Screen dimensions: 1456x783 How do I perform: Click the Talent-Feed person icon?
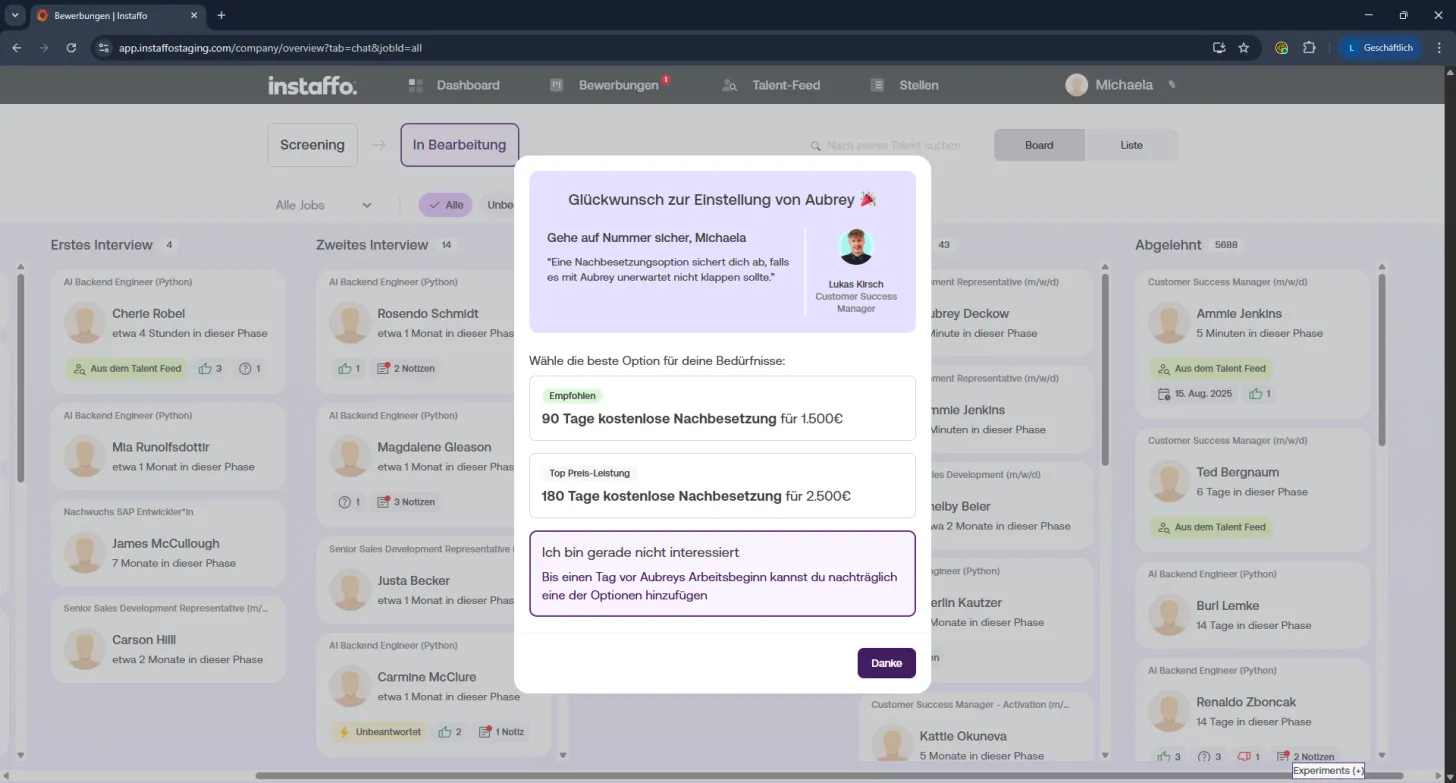point(730,85)
